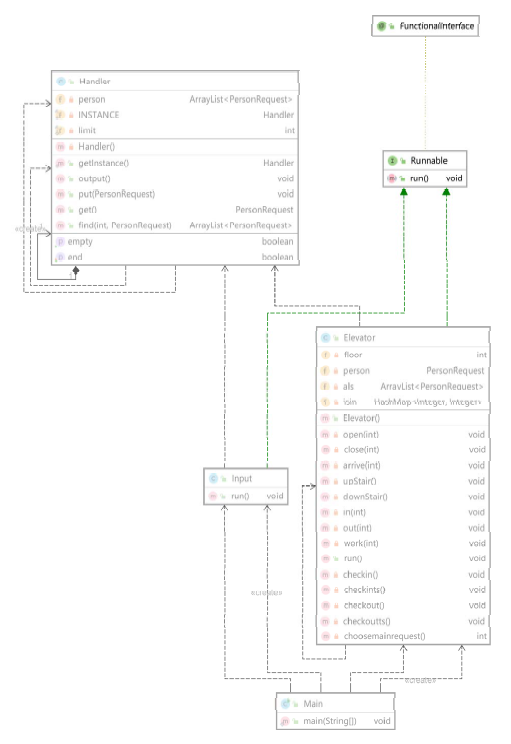Image resolution: width=511 pixels, height=744 pixels.
Task: Select the Handler class title
Action: [x=94, y=82]
